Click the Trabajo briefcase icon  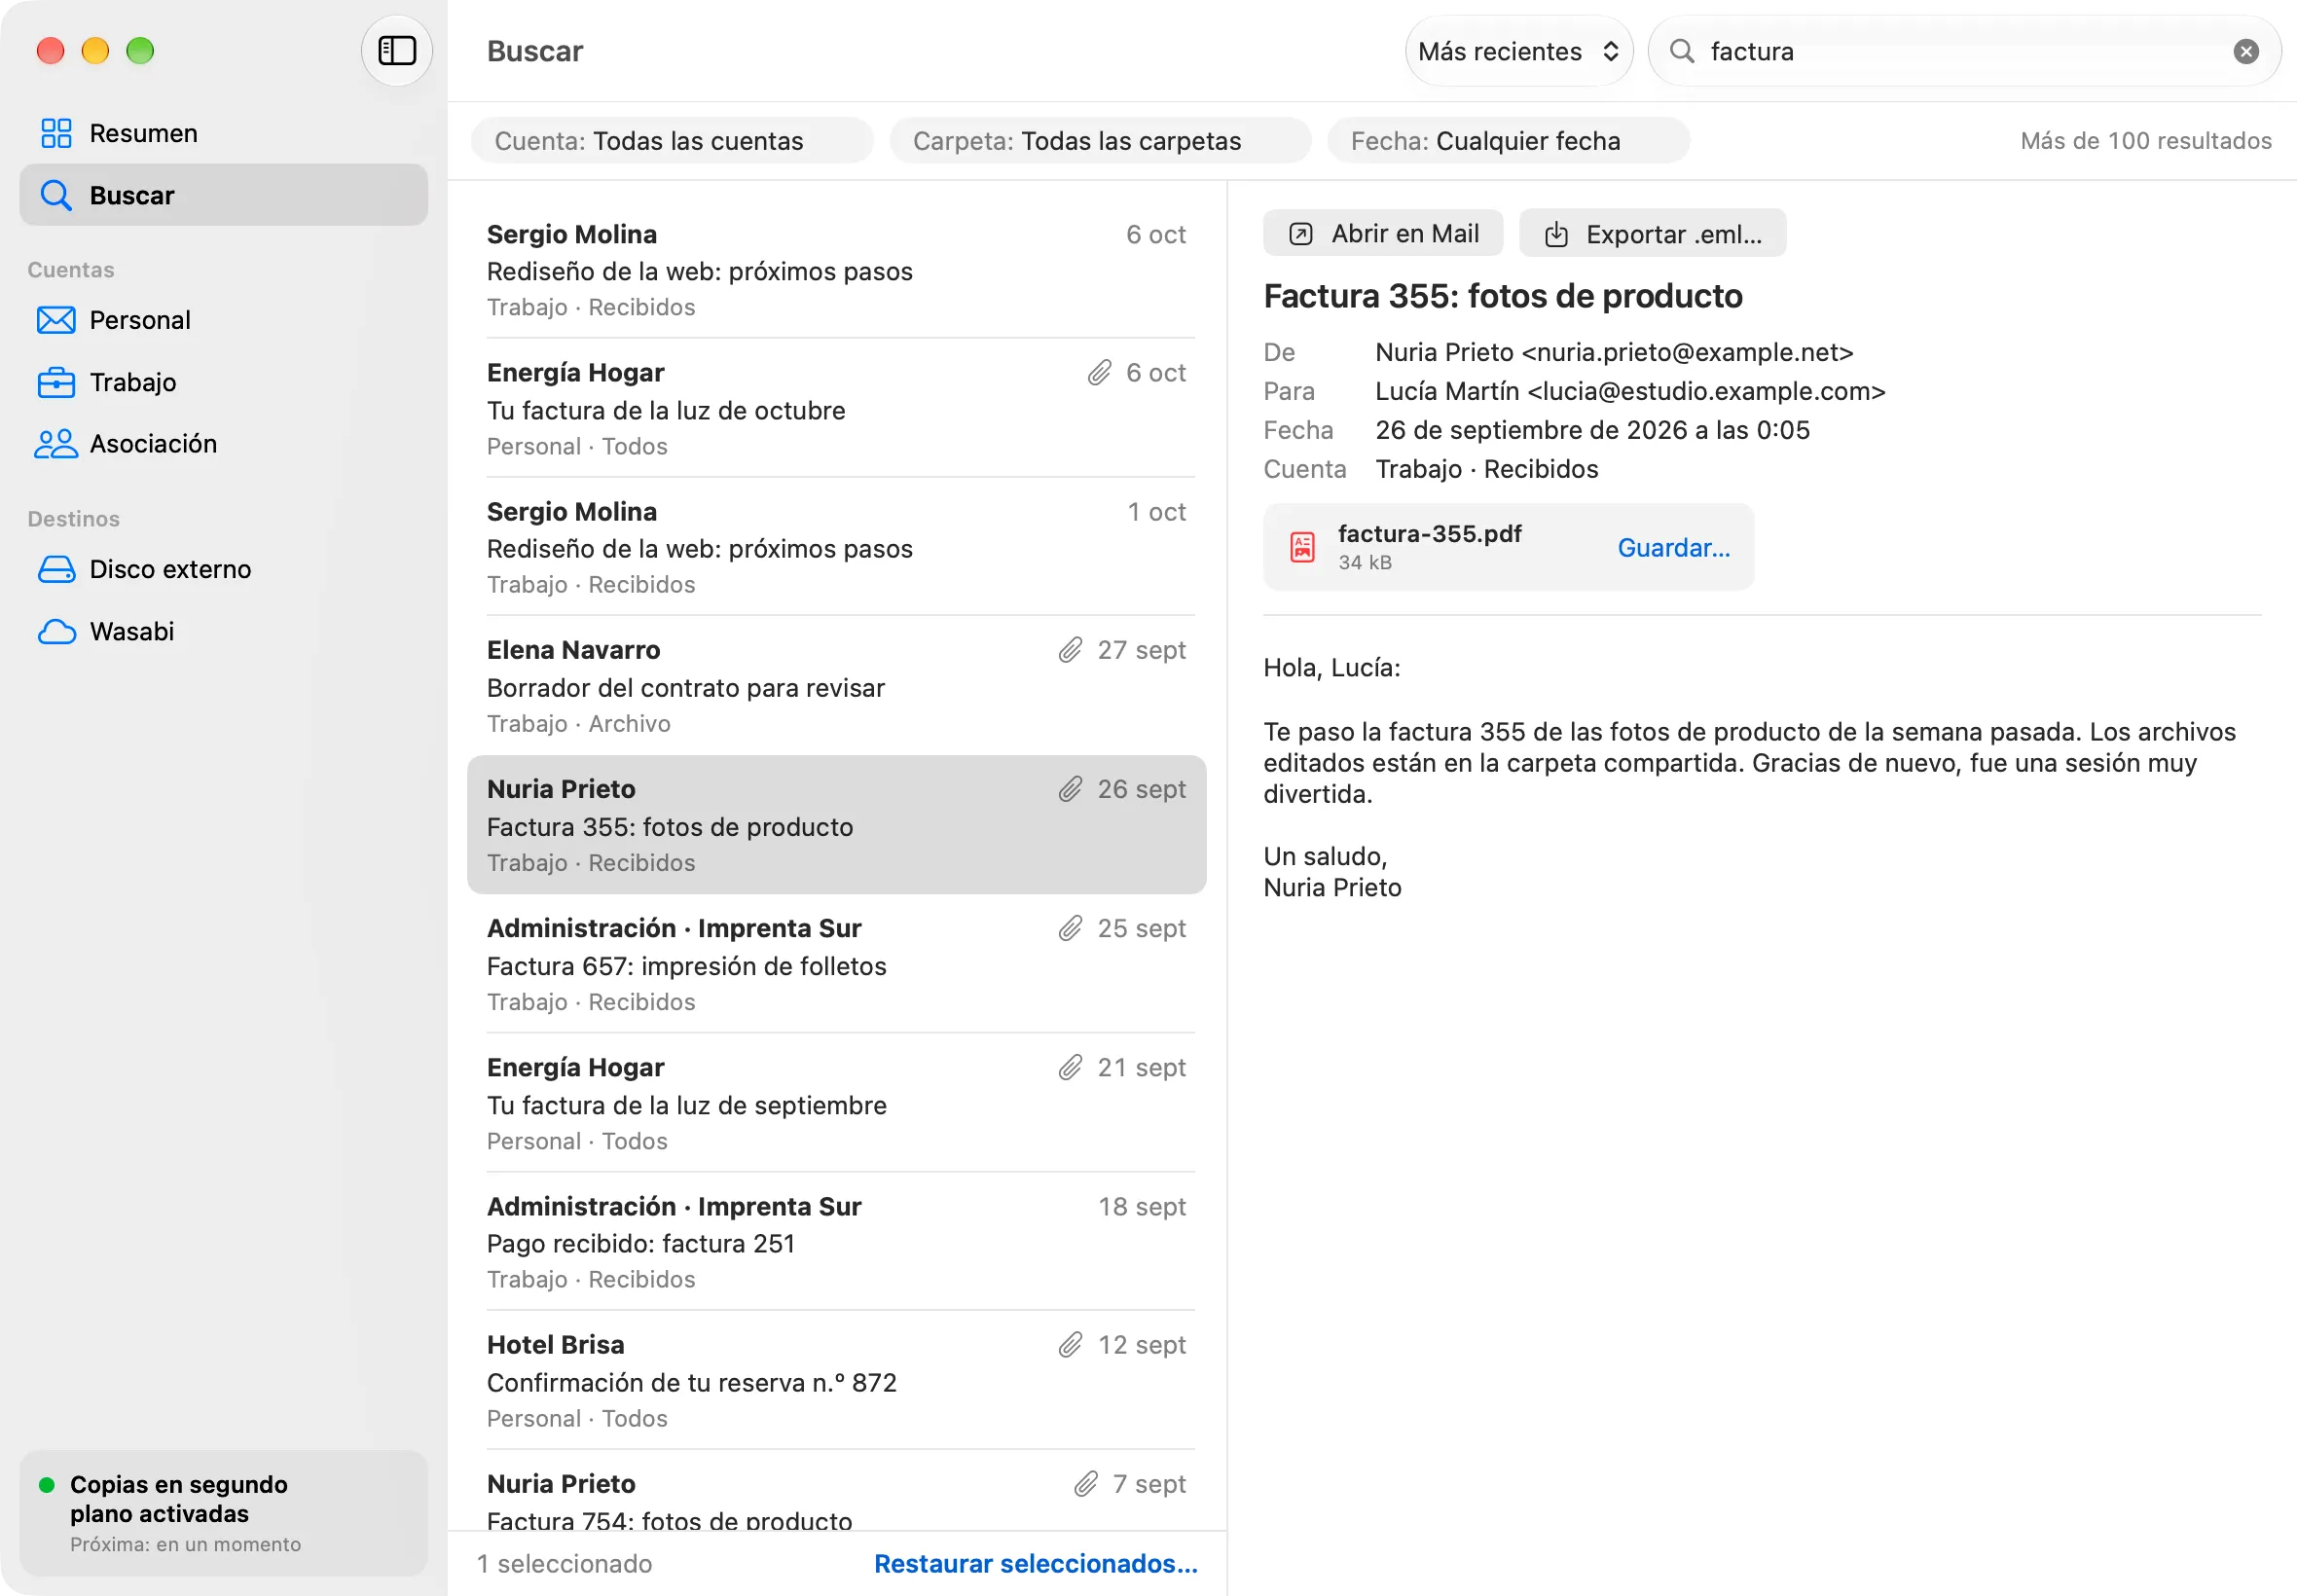click(56, 382)
